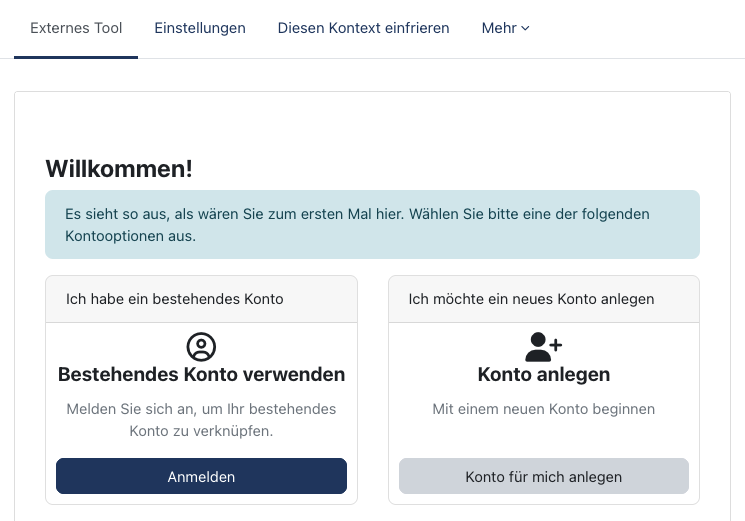This screenshot has width=745, height=521.
Task: Click the add-user plus icon
Action: point(544,347)
